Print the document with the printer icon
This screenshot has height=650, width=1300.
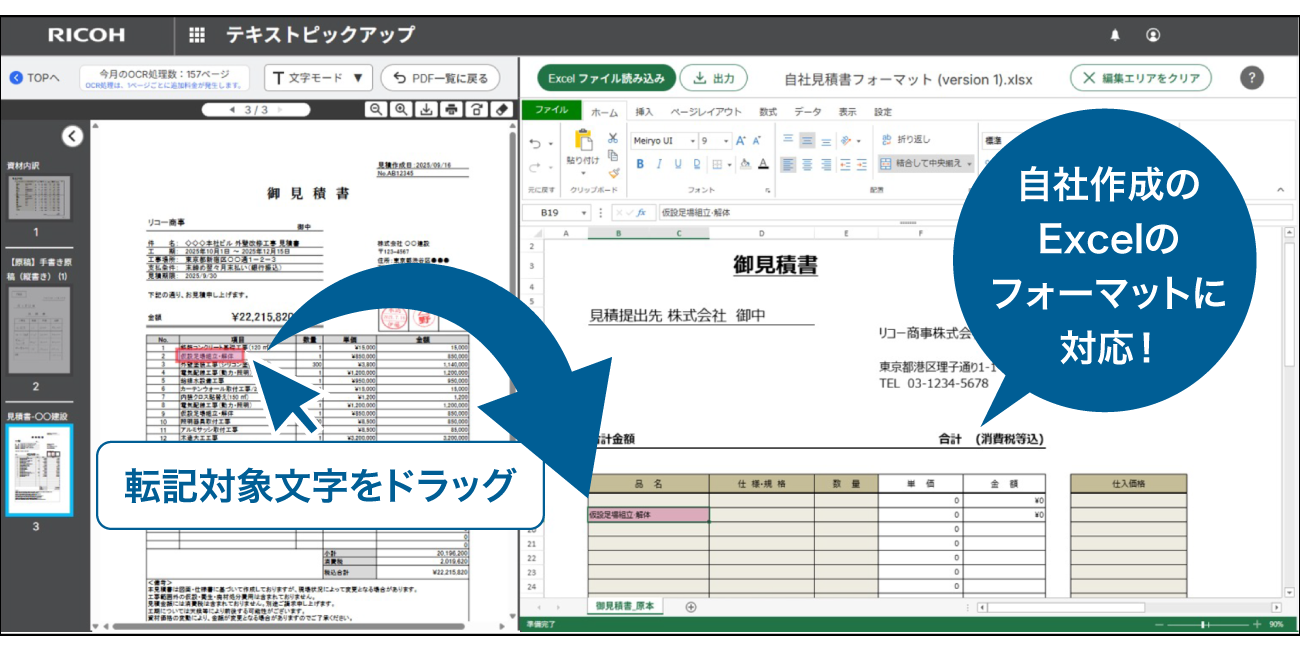coord(452,110)
